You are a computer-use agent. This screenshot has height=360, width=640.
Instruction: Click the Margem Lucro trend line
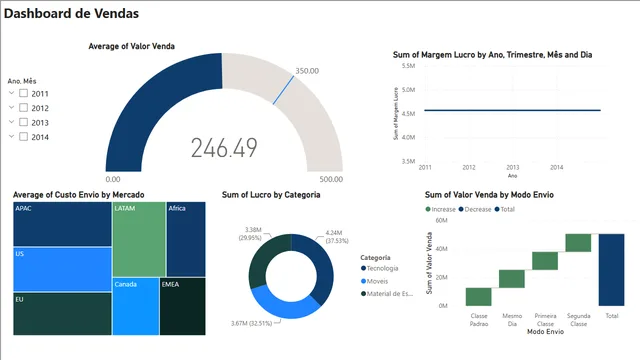coord(512,110)
